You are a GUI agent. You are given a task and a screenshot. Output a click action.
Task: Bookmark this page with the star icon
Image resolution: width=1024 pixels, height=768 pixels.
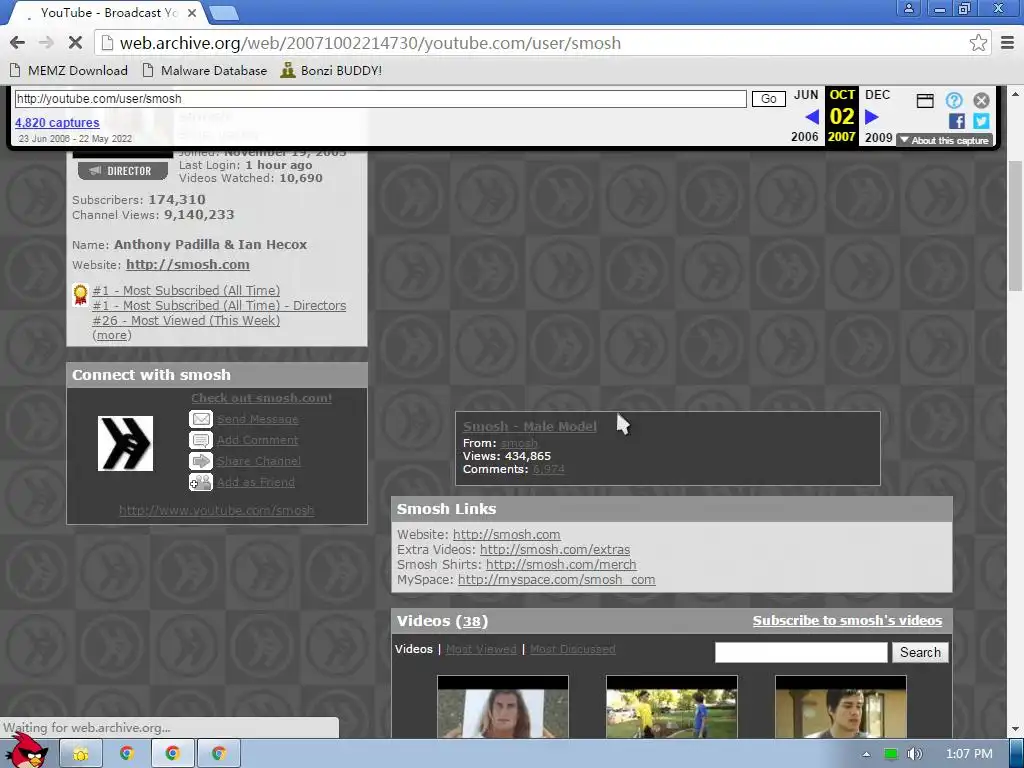tap(978, 43)
